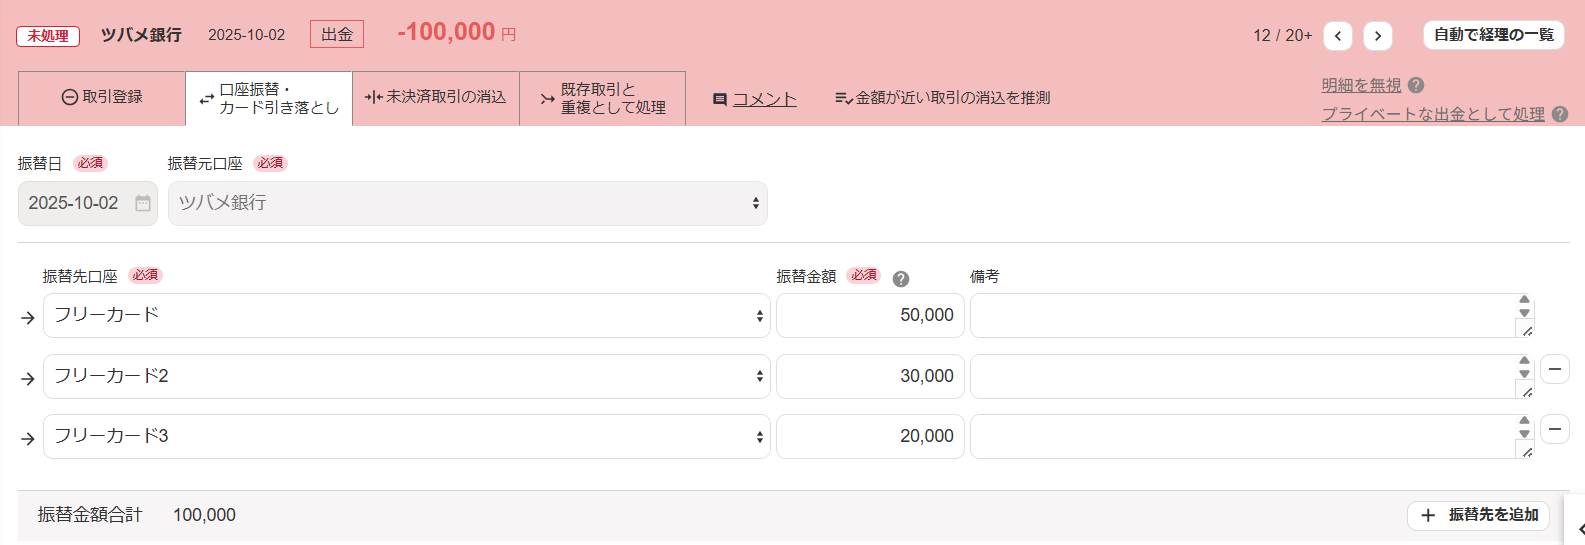Select the 既存取引と重複として処理 tab

click(603, 98)
